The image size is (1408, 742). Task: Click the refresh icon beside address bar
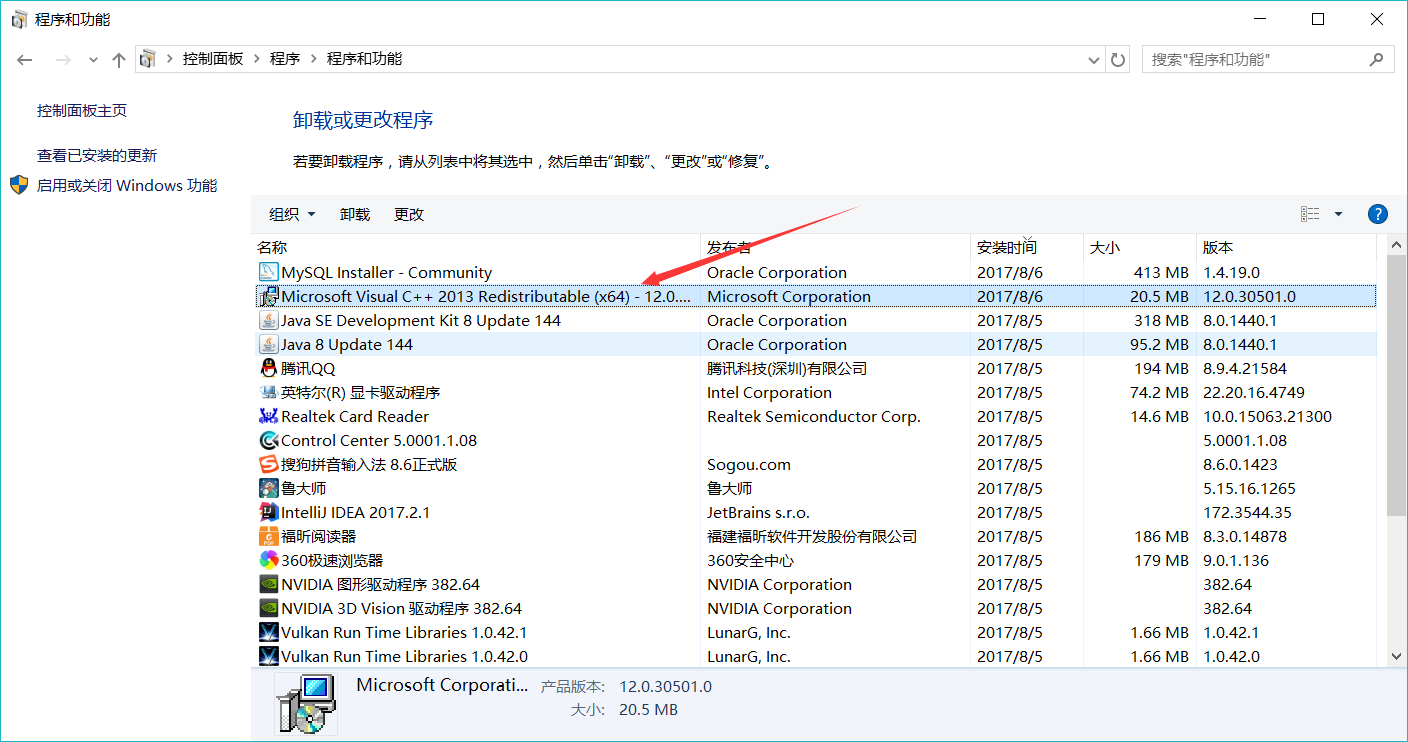pyautogui.click(x=1118, y=59)
